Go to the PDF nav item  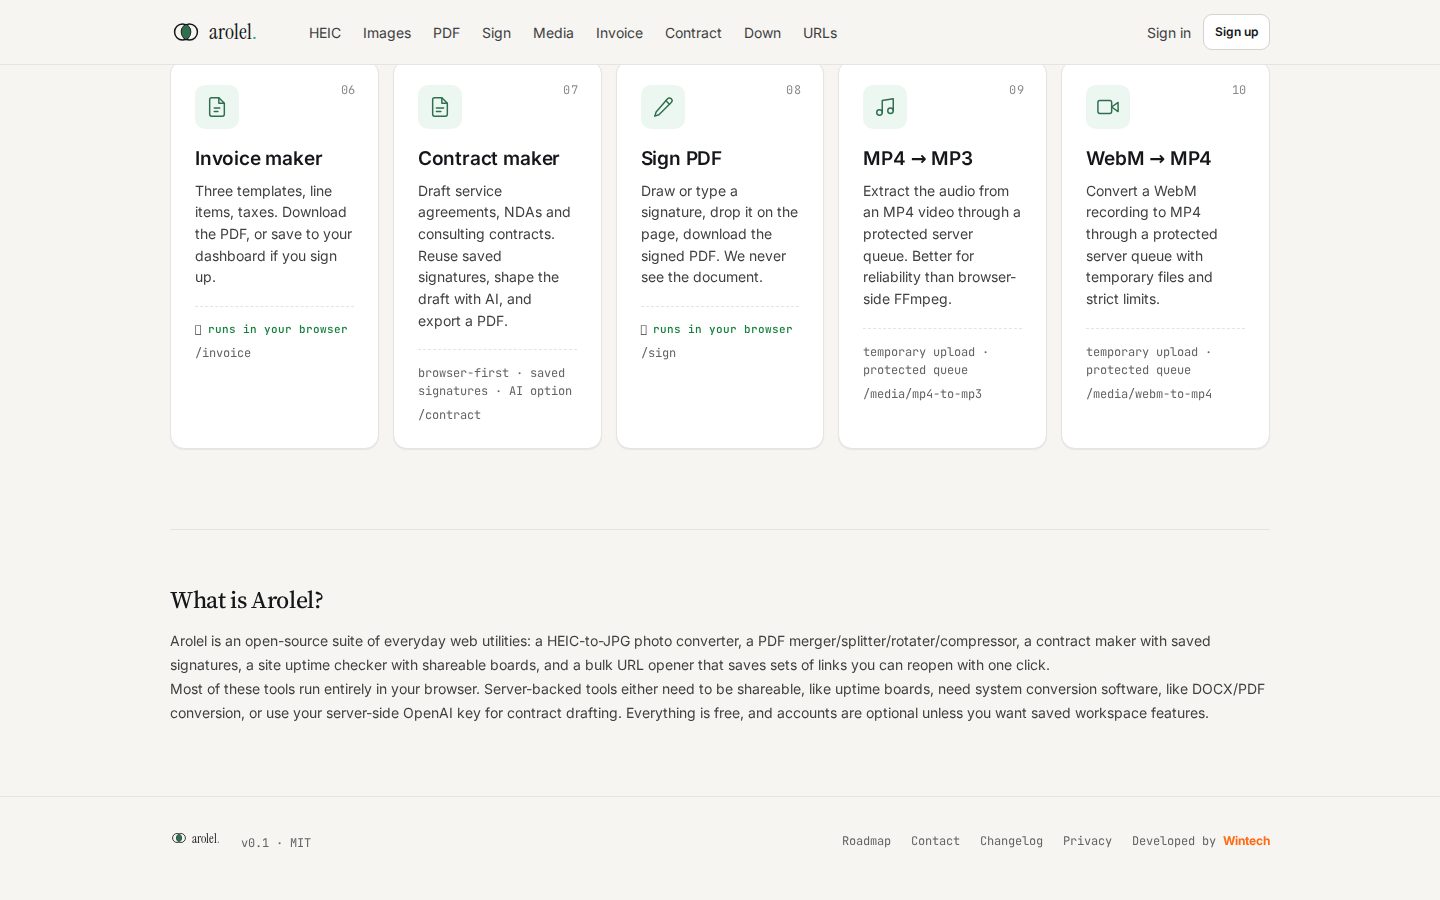[x=446, y=33]
